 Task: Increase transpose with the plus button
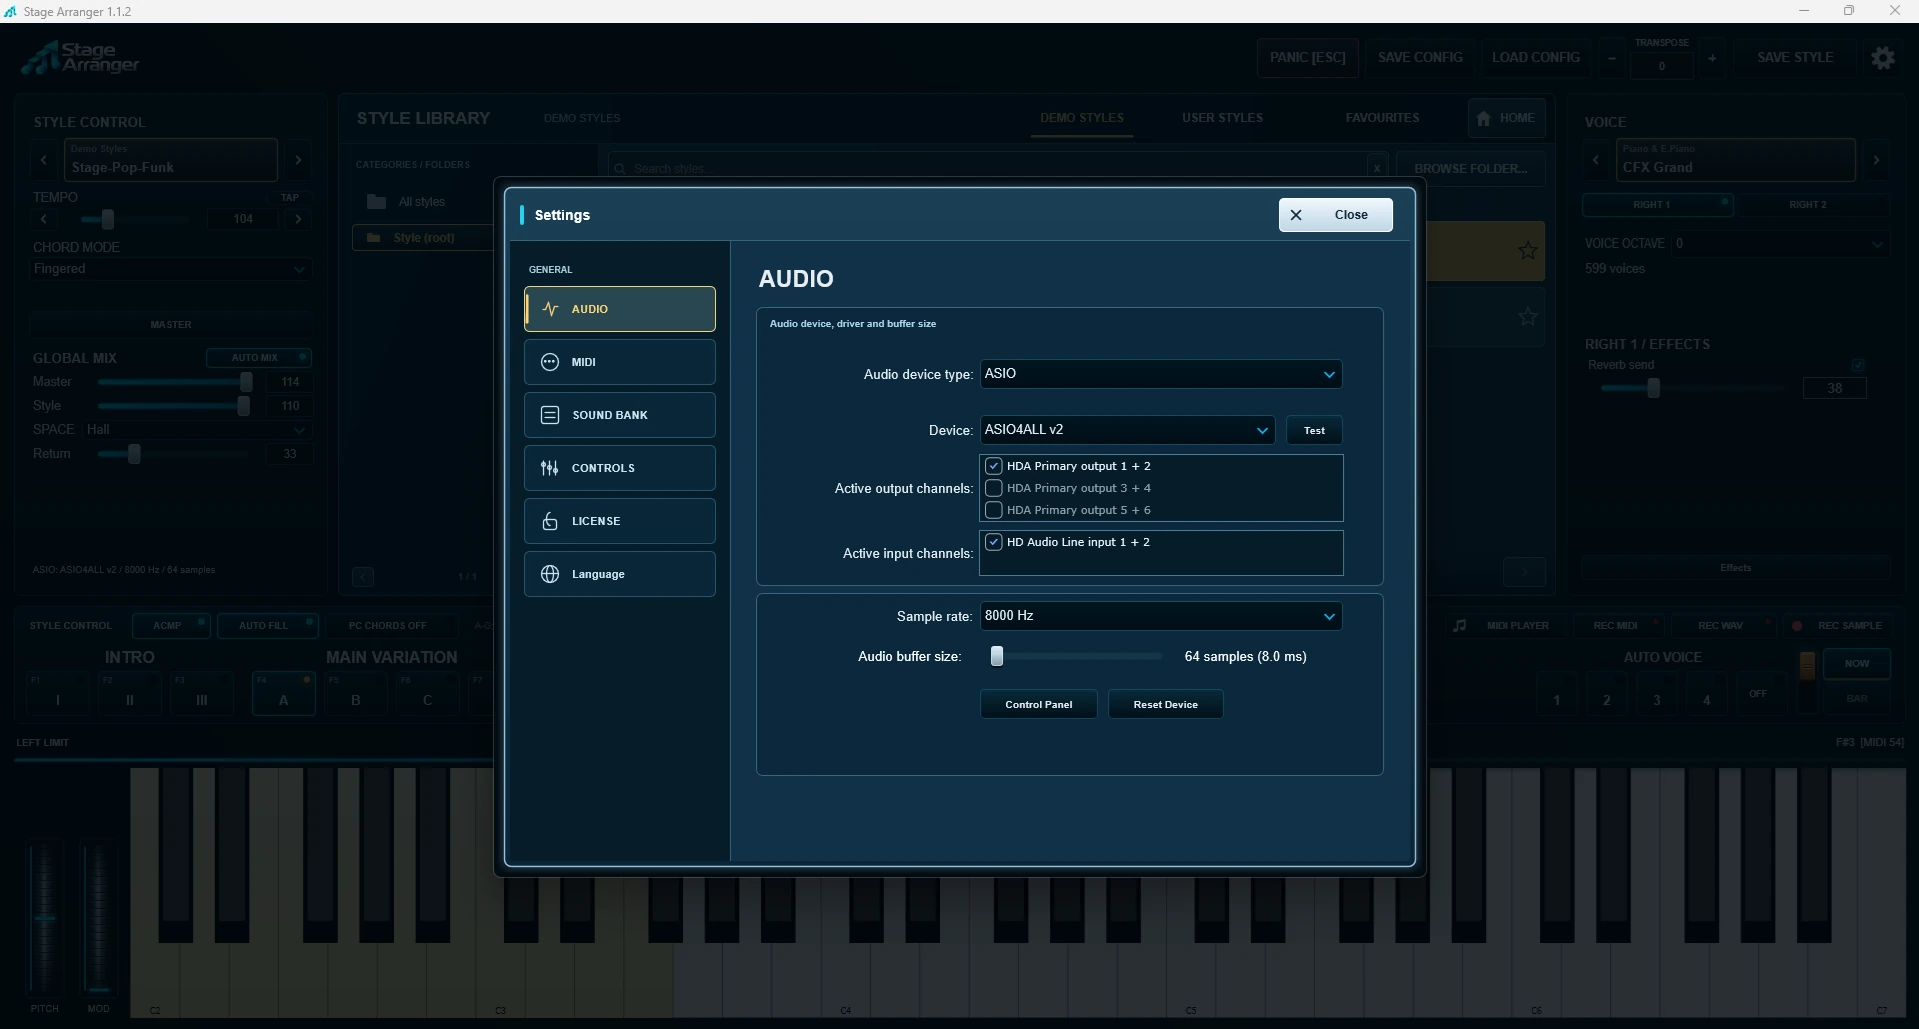coord(1712,59)
